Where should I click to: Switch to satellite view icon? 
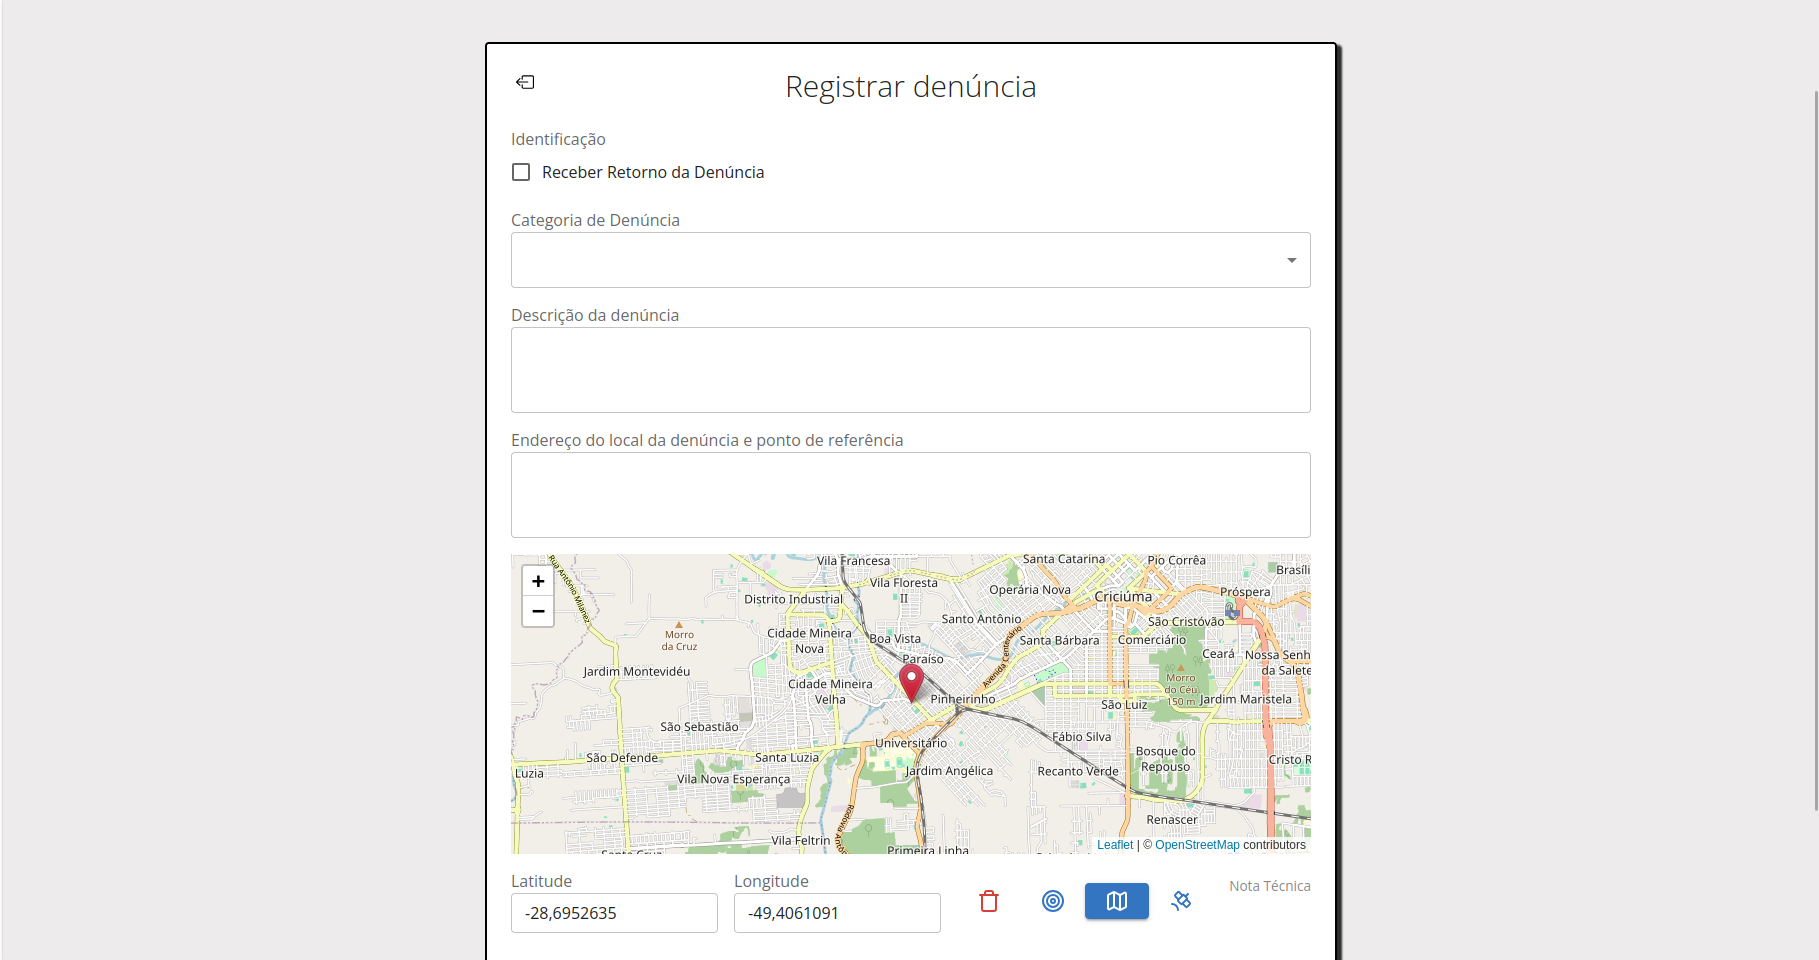pyautogui.click(x=1181, y=901)
